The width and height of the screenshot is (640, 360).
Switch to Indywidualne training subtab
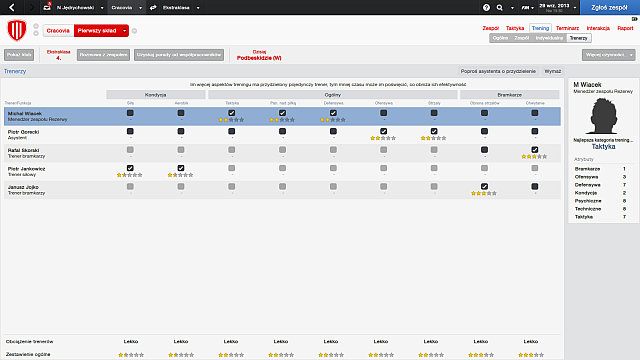(x=549, y=38)
